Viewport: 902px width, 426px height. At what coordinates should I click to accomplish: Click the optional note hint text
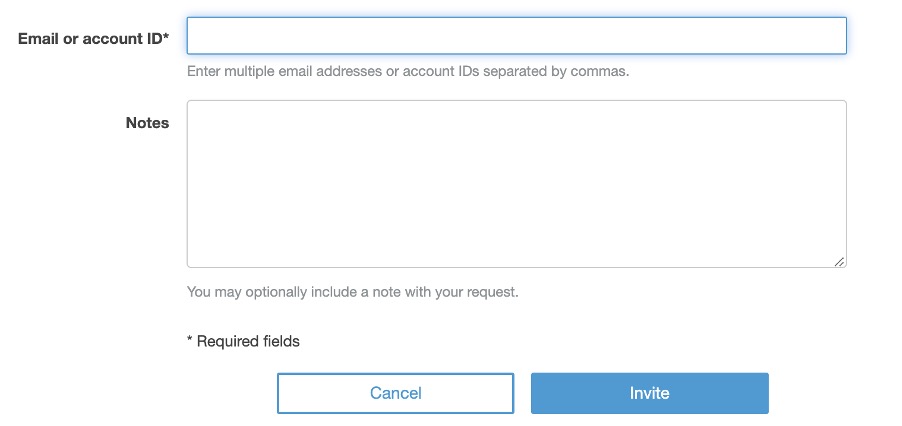click(353, 293)
